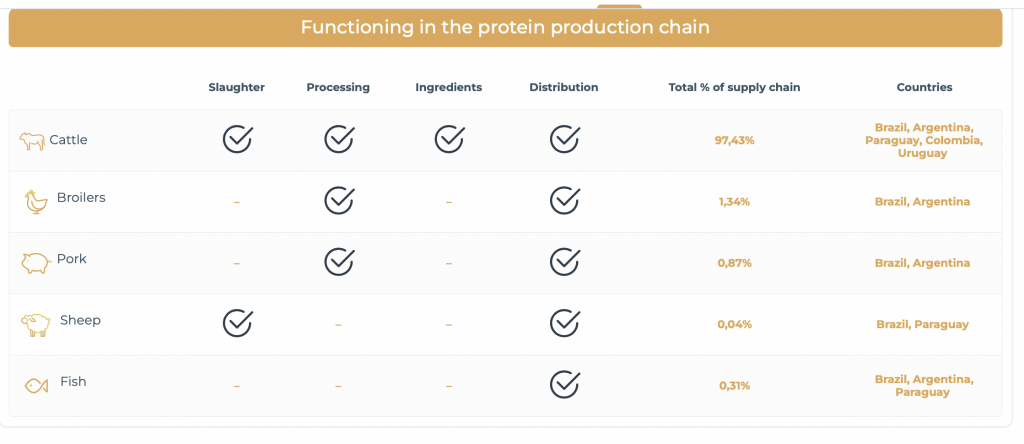Click Fish countries Brazil, Argentina, Paraguay
The image size is (1024, 444).
click(924, 386)
